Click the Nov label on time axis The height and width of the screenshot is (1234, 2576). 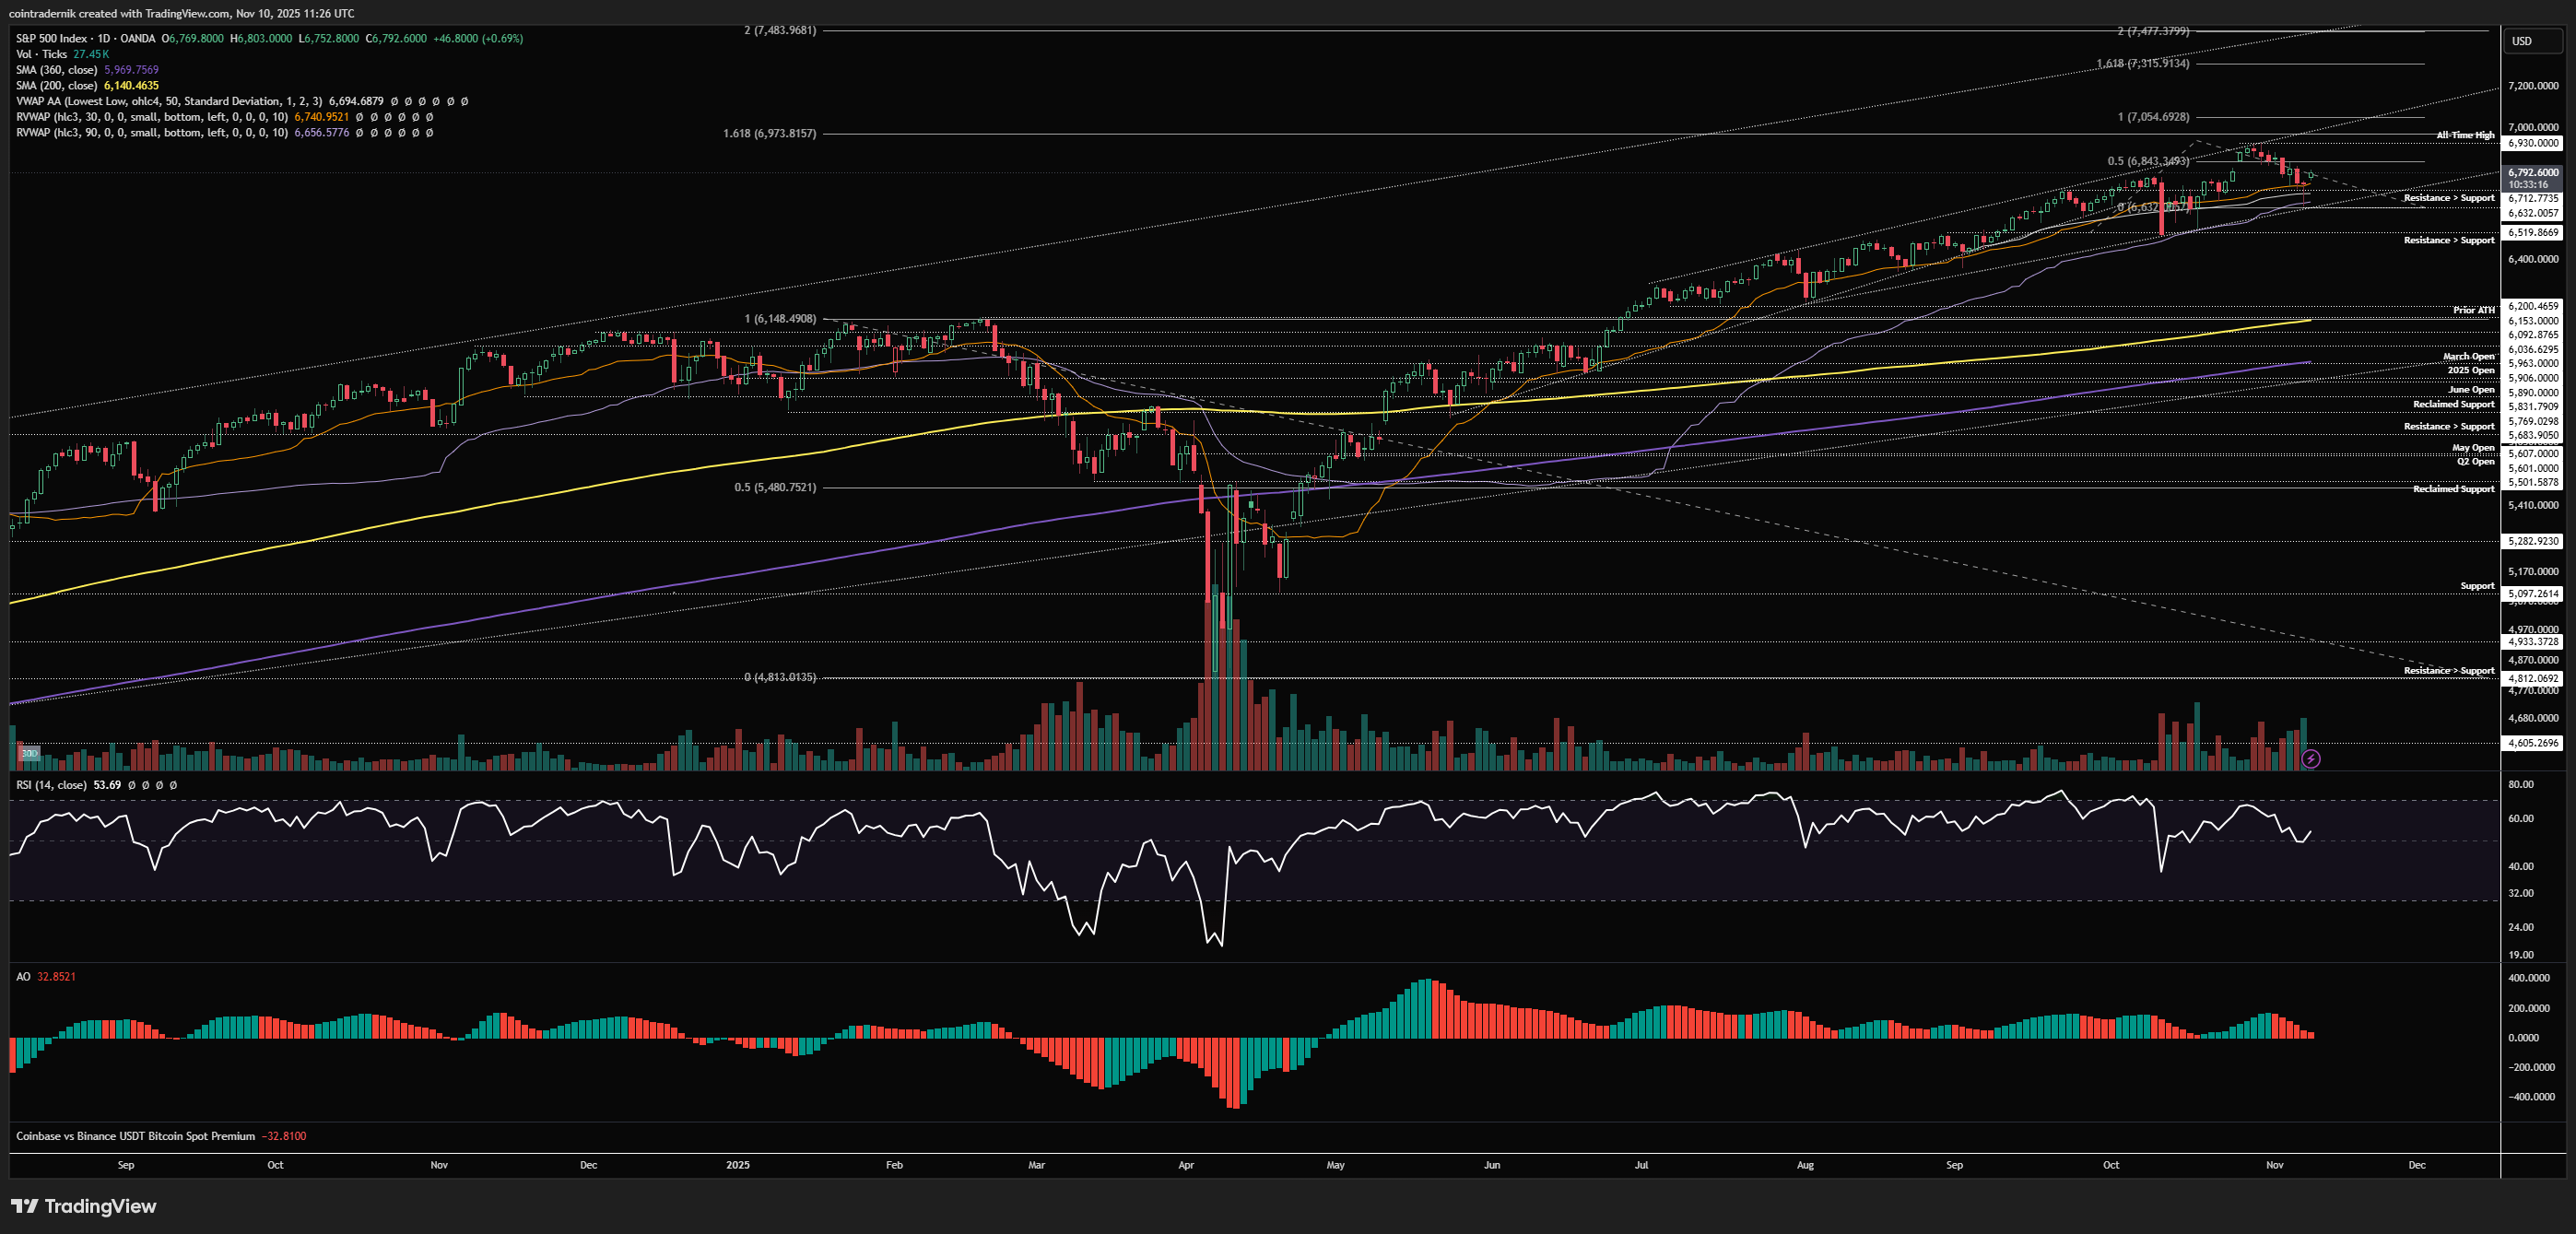2274,1165
